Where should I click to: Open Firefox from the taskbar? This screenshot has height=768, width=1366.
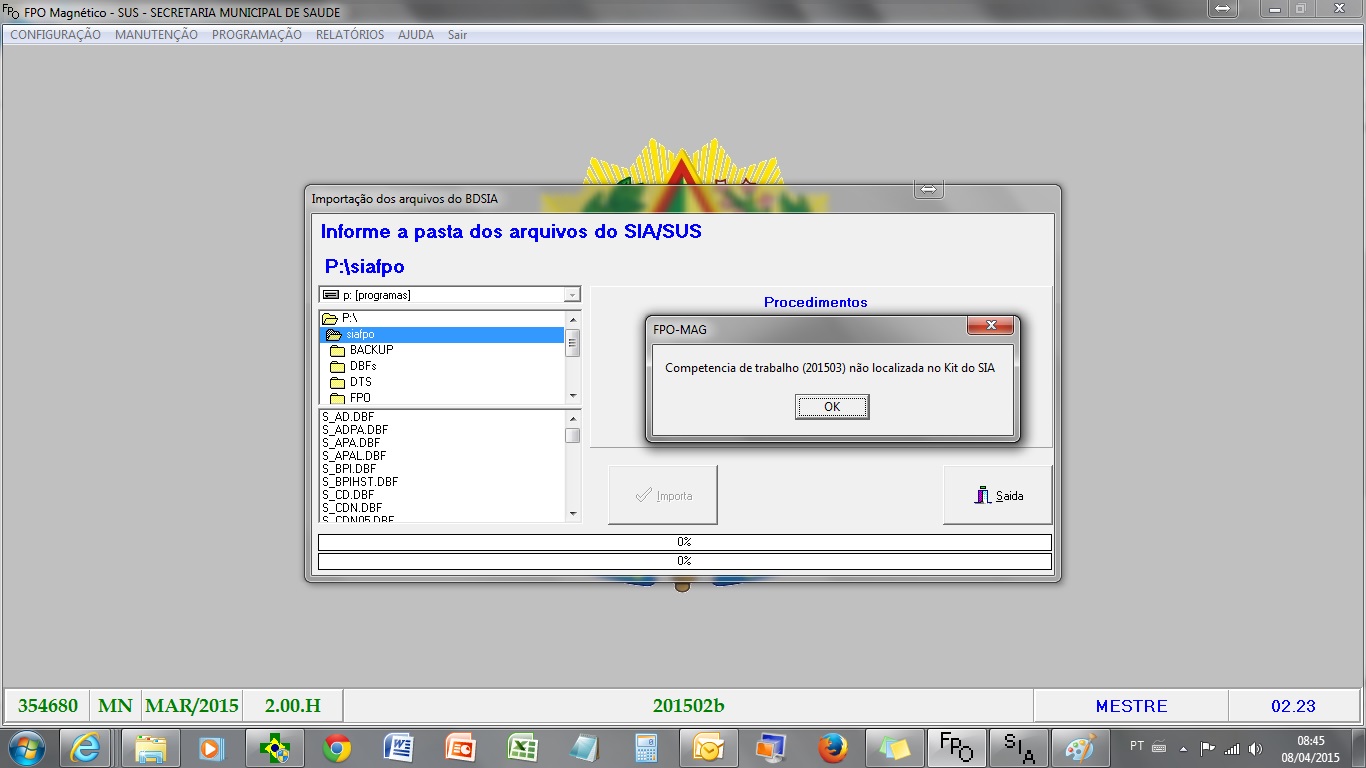coord(832,747)
